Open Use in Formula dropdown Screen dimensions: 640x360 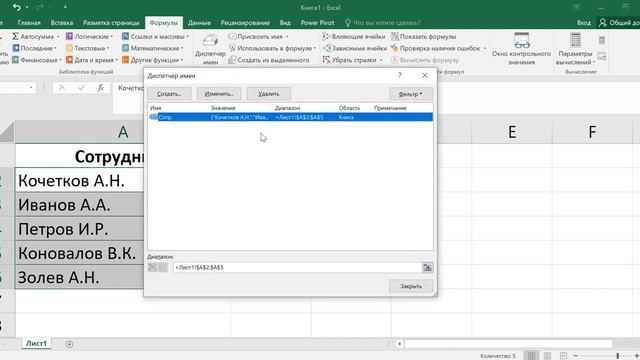(272, 48)
